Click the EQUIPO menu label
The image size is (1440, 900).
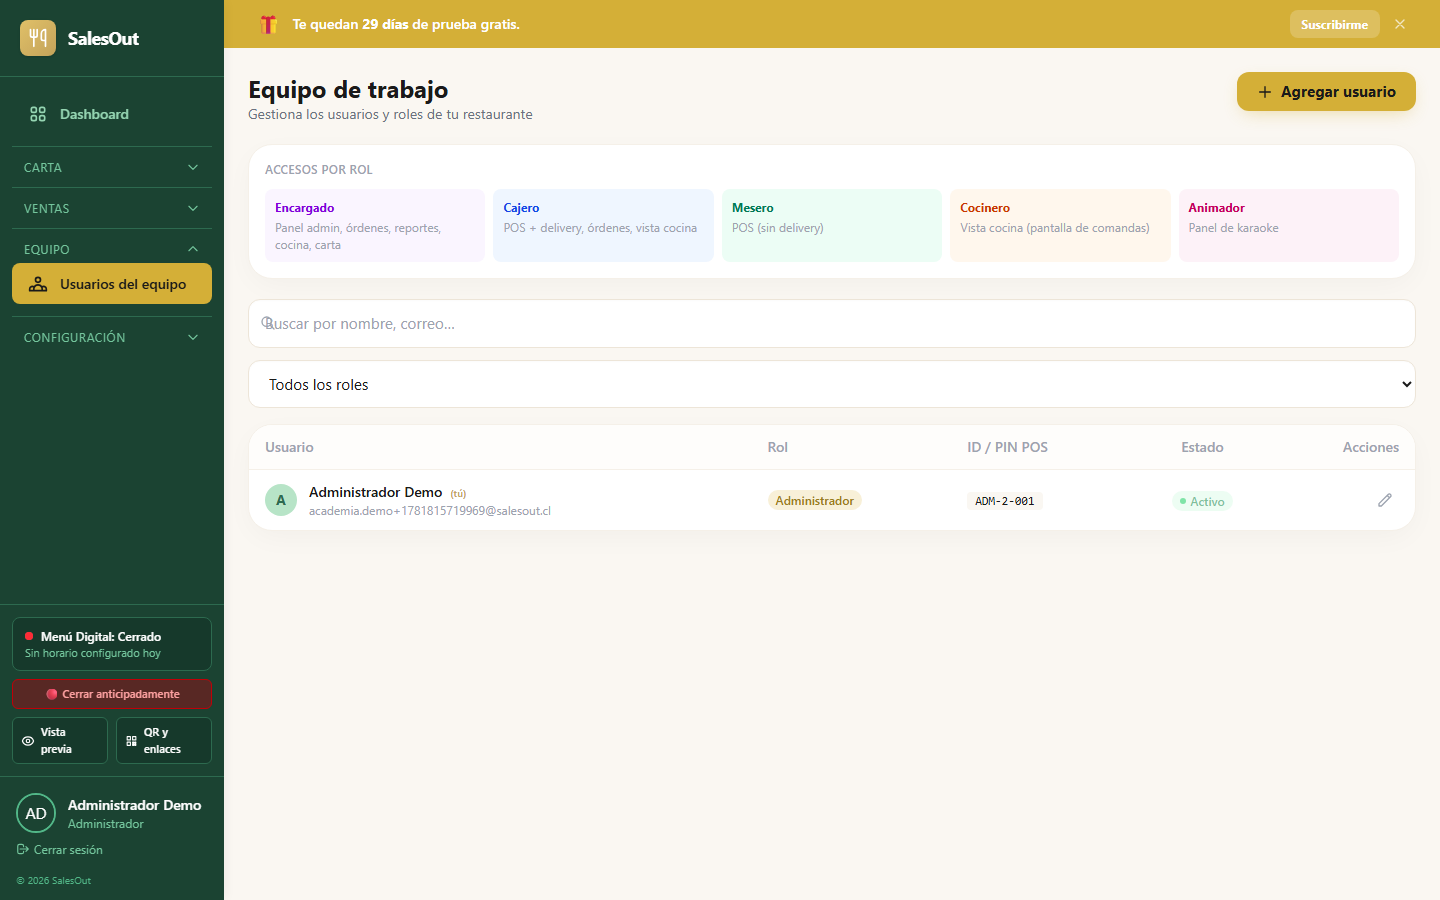47,250
